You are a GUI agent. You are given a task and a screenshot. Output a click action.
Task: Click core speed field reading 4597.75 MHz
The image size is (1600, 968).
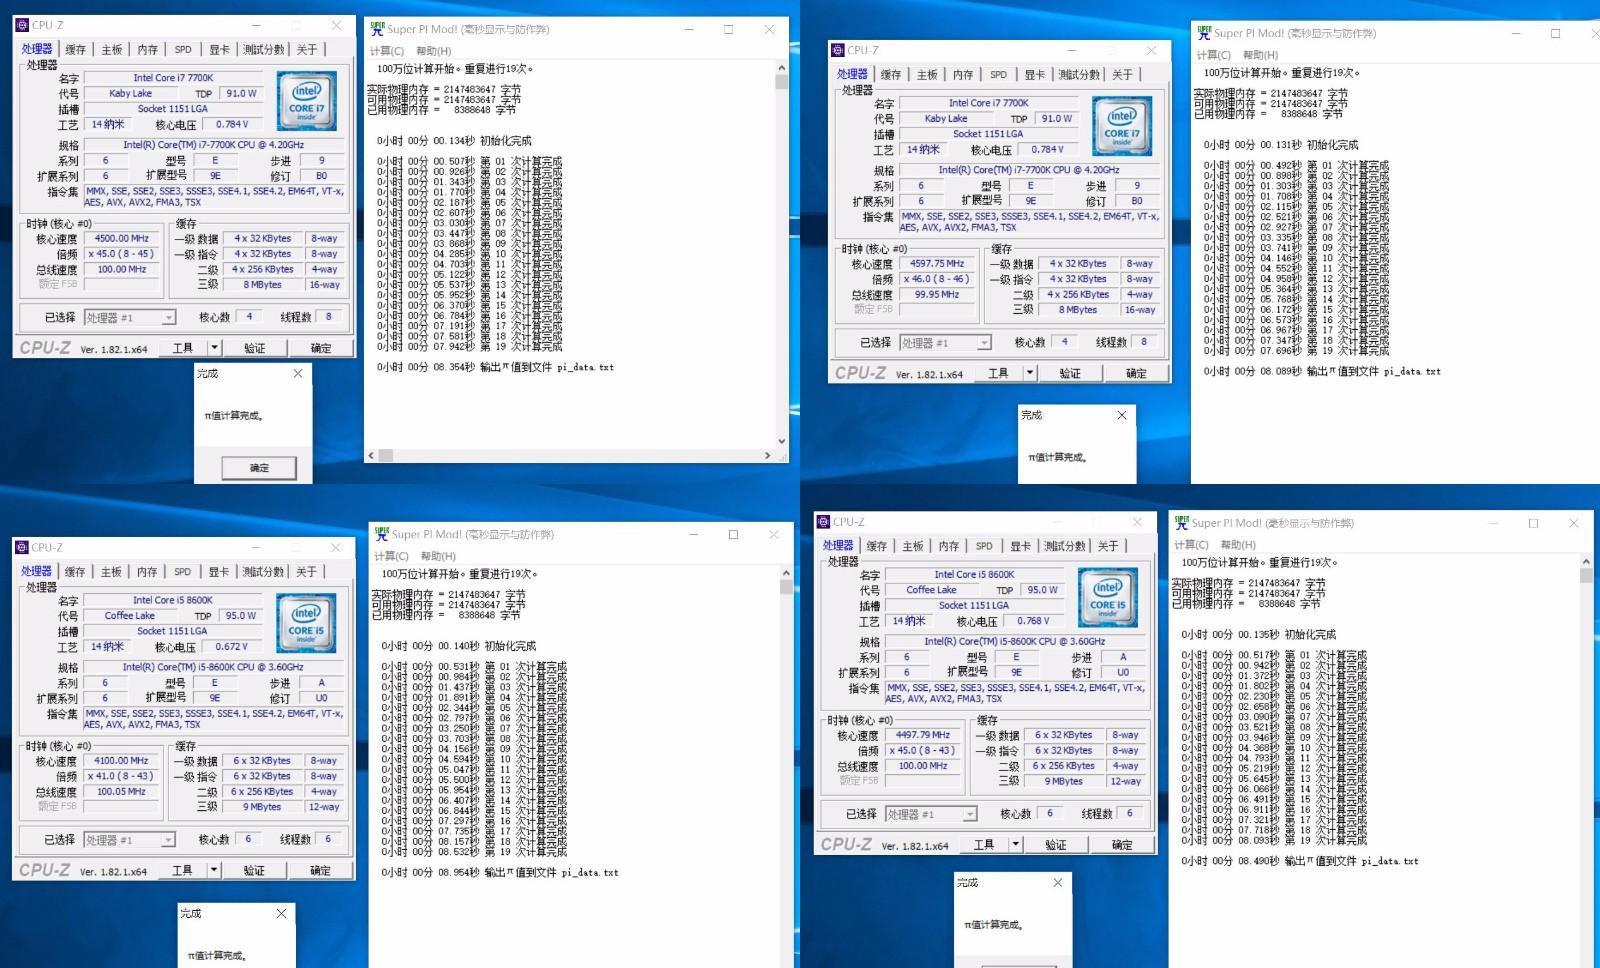(x=937, y=264)
